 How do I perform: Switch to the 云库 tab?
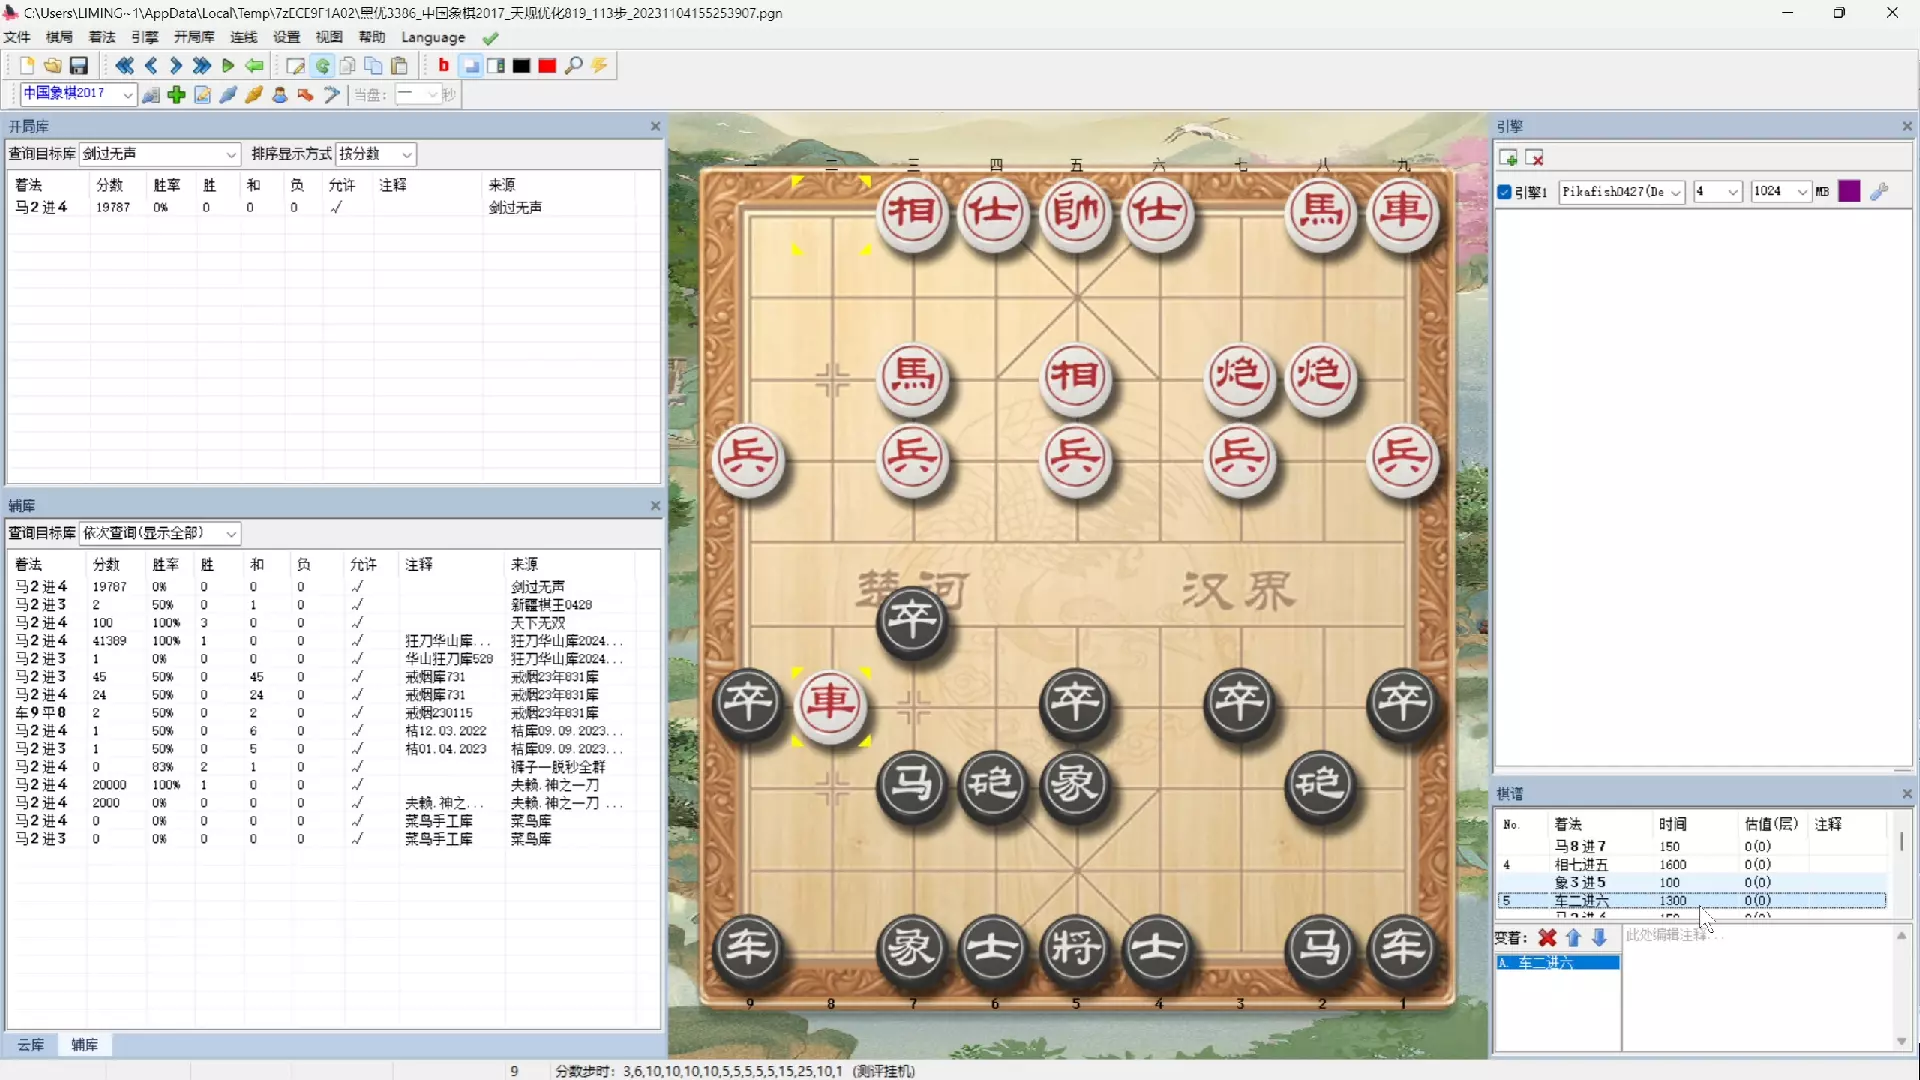pyautogui.click(x=31, y=1045)
